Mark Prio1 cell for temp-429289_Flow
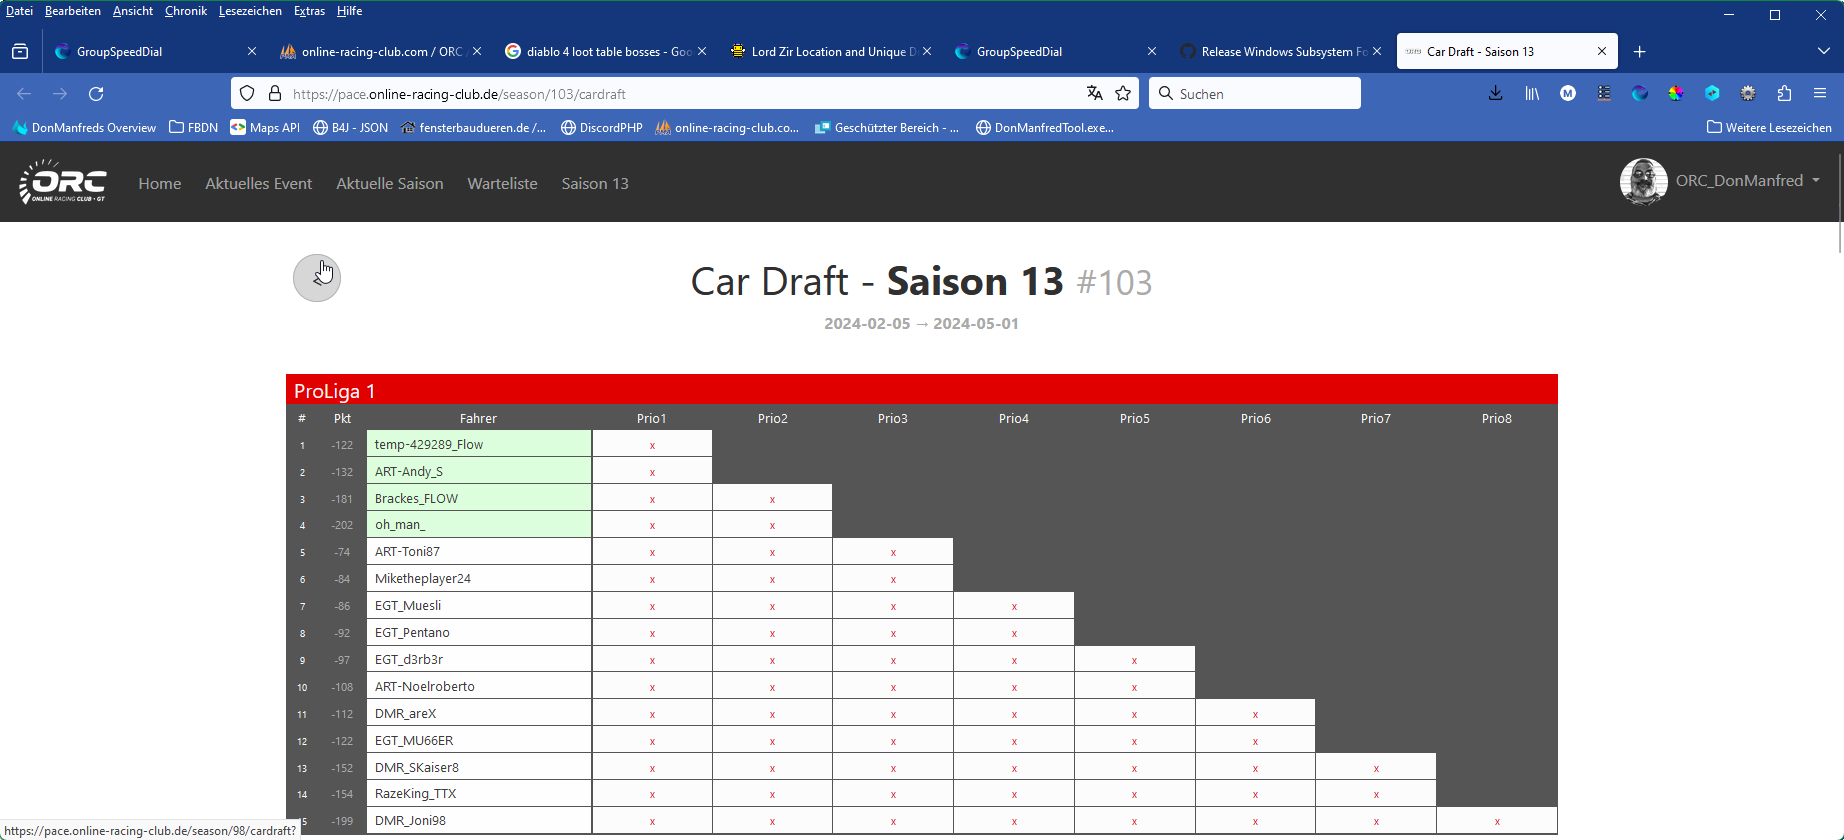 (652, 445)
